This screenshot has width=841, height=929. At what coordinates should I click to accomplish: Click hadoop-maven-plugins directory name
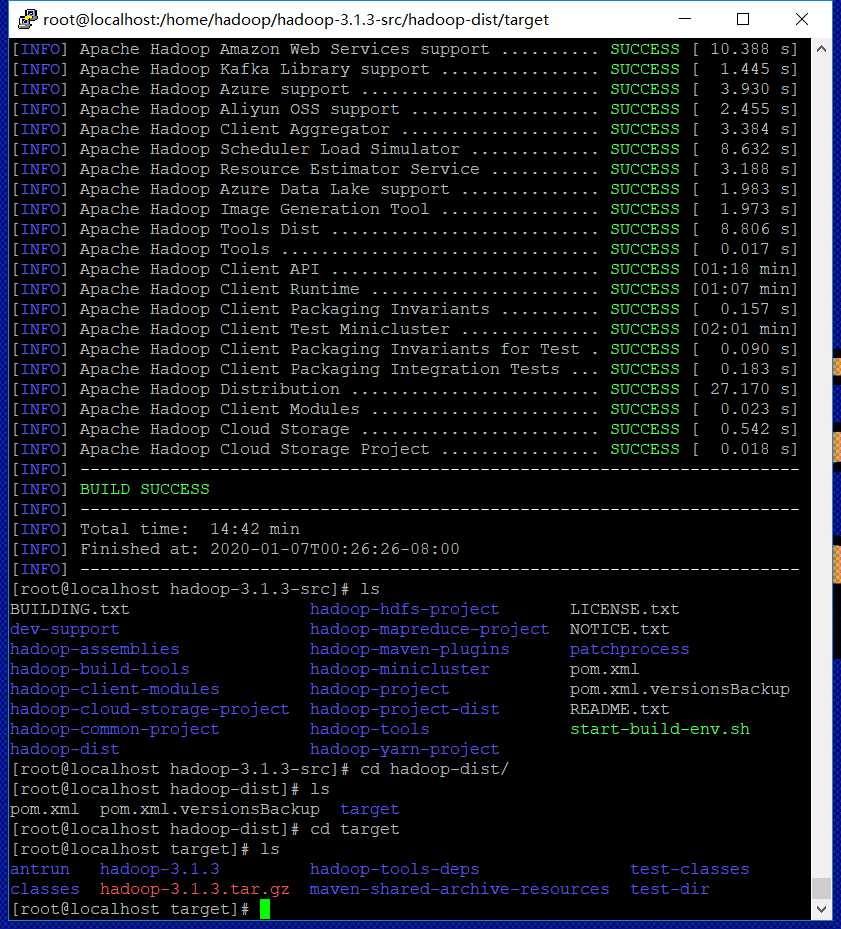pyautogui.click(x=410, y=649)
